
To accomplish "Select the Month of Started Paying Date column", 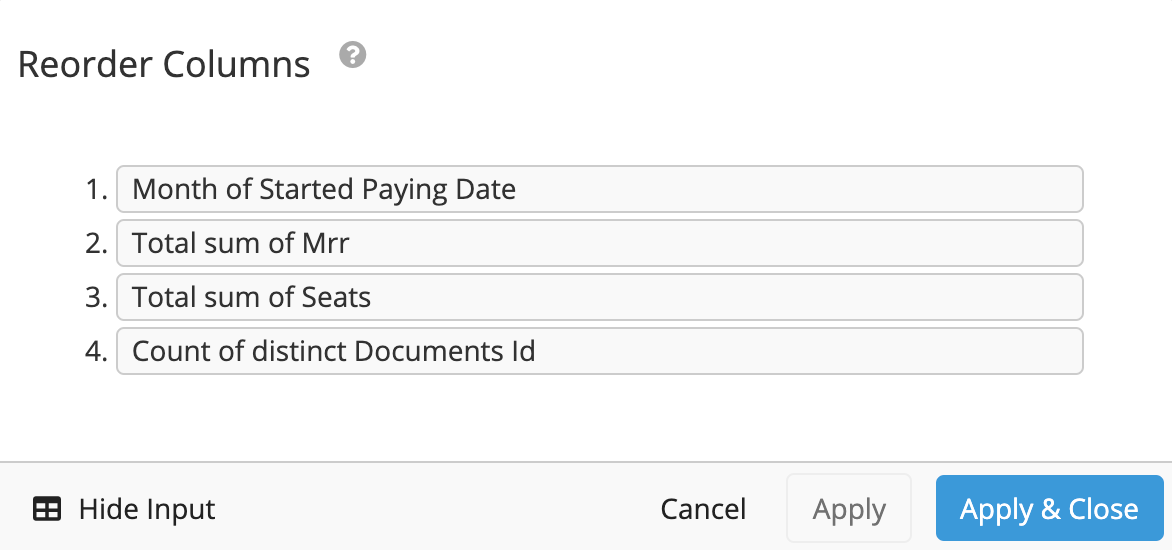I will pos(599,189).
